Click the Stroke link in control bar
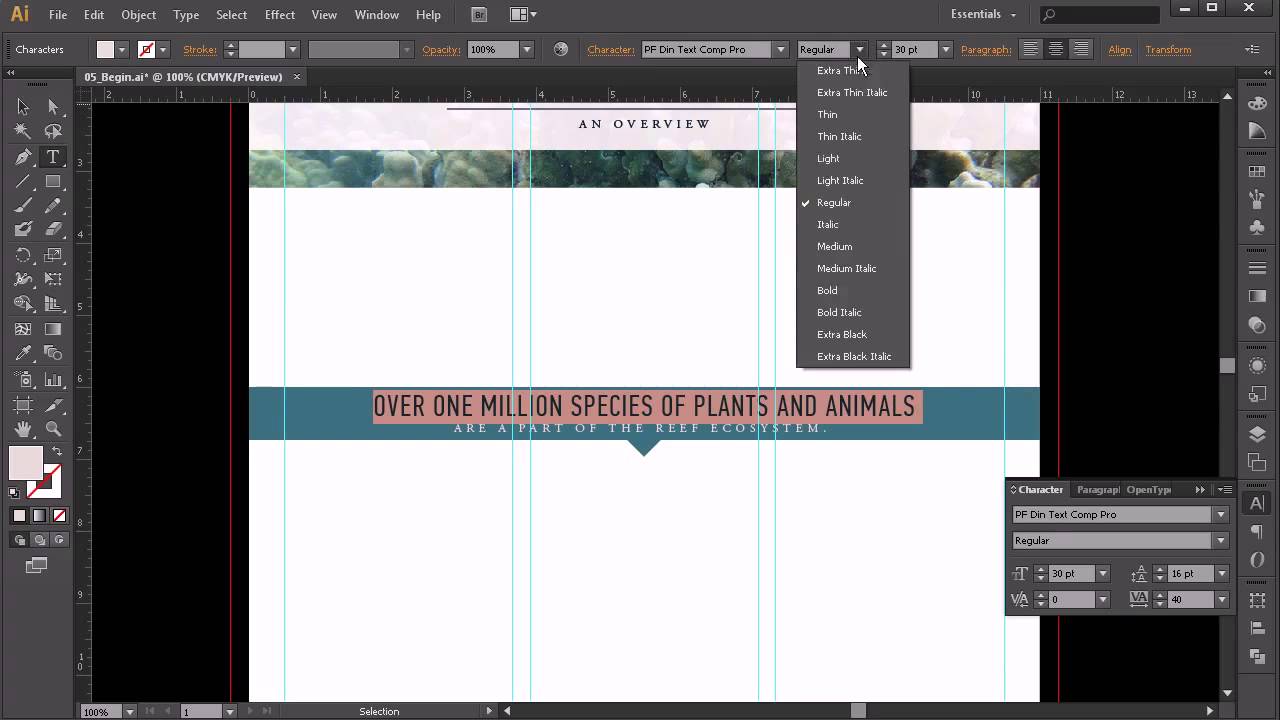This screenshot has width=1280, height=720. tap(200, 49)
